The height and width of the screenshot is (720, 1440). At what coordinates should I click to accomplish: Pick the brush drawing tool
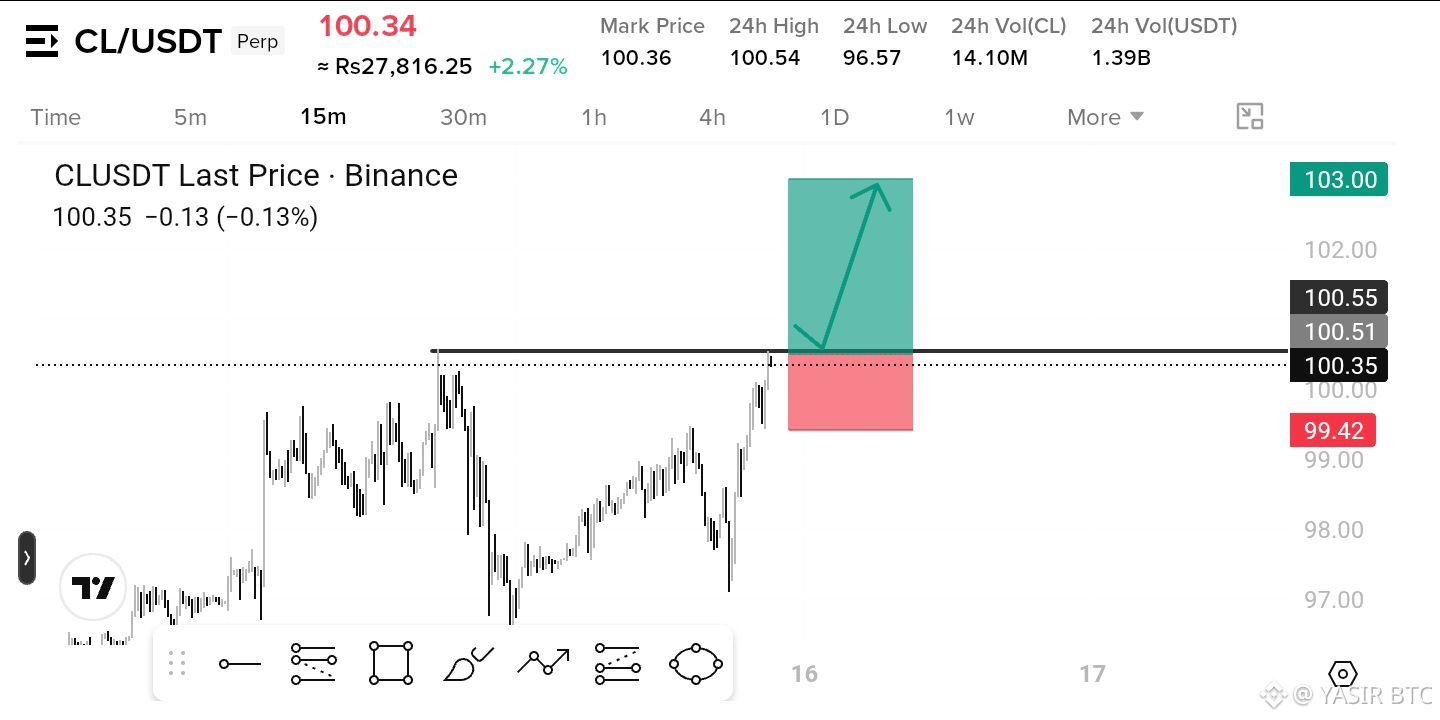pyautogui.click(x=468, y=663)
